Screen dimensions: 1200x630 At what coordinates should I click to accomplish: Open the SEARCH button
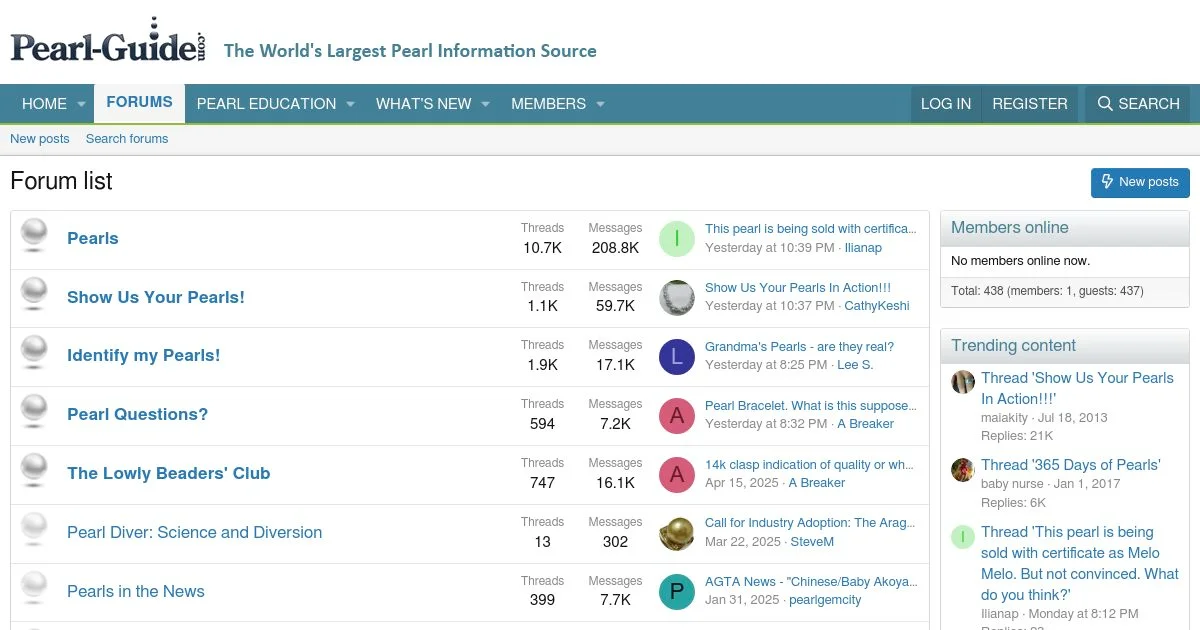pyautogui.click(x=1138, y=104)
